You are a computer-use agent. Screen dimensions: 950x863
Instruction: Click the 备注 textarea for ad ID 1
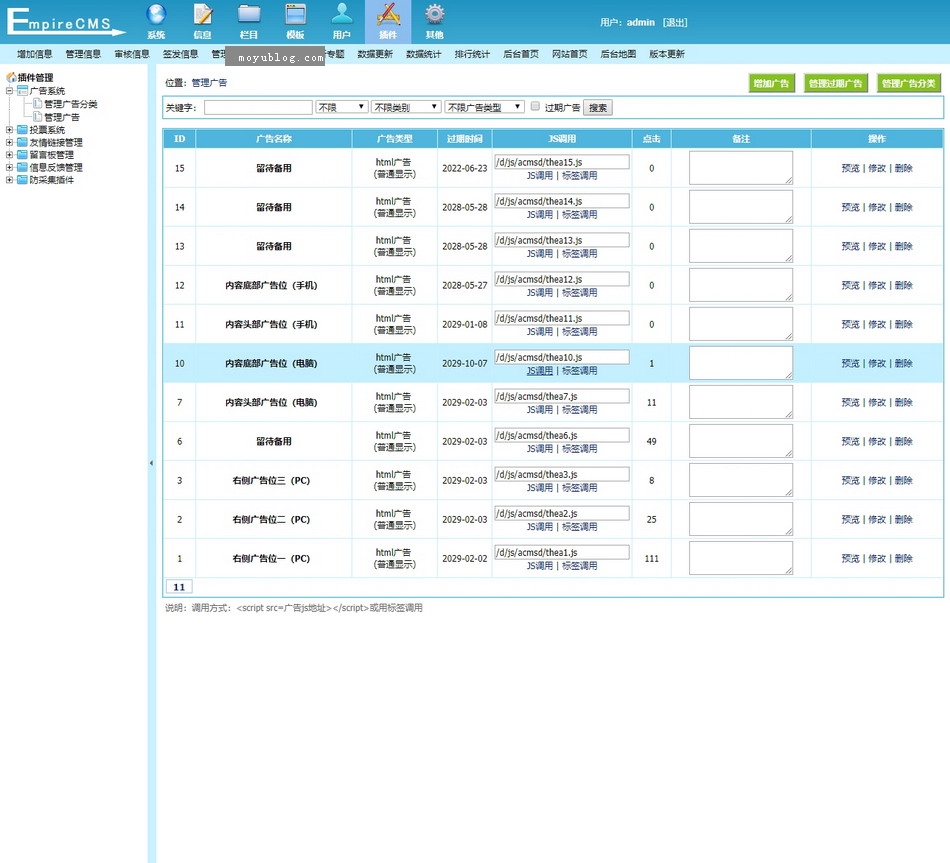(x=740, y=558)
